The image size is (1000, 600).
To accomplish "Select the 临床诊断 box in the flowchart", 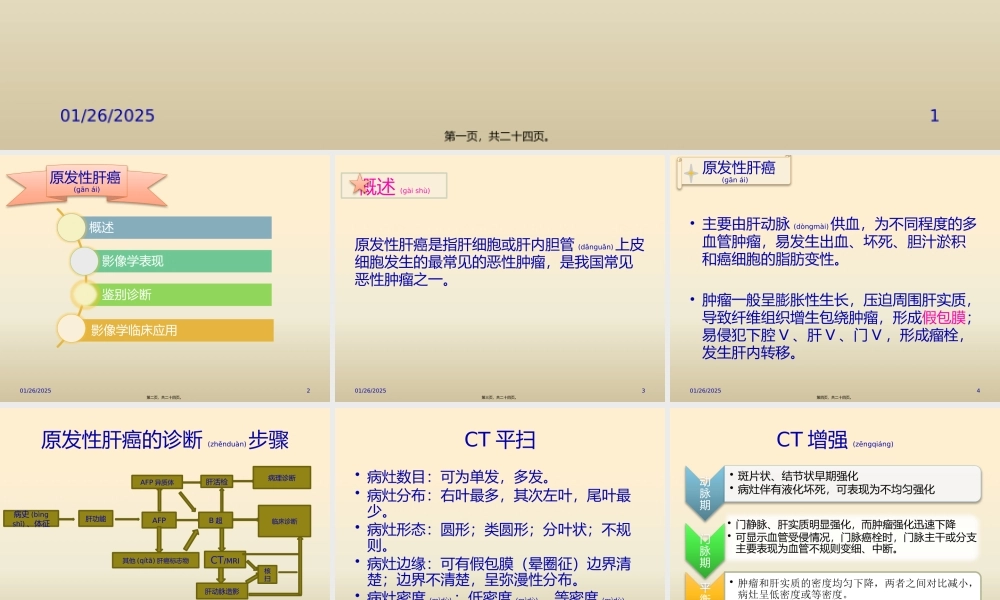I will click(284, 522).
